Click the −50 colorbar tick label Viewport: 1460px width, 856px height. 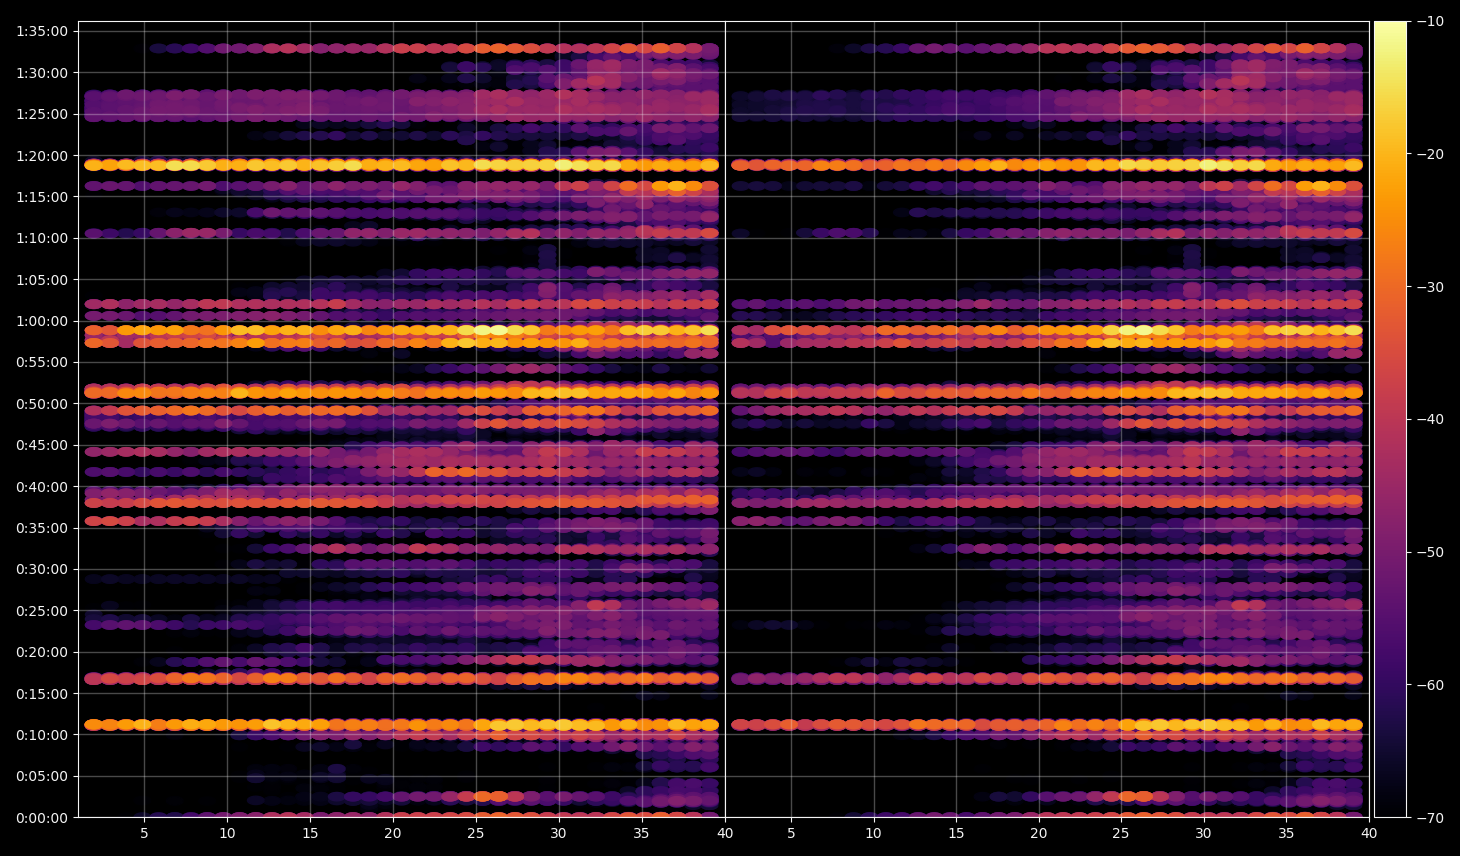point(1430,552)
